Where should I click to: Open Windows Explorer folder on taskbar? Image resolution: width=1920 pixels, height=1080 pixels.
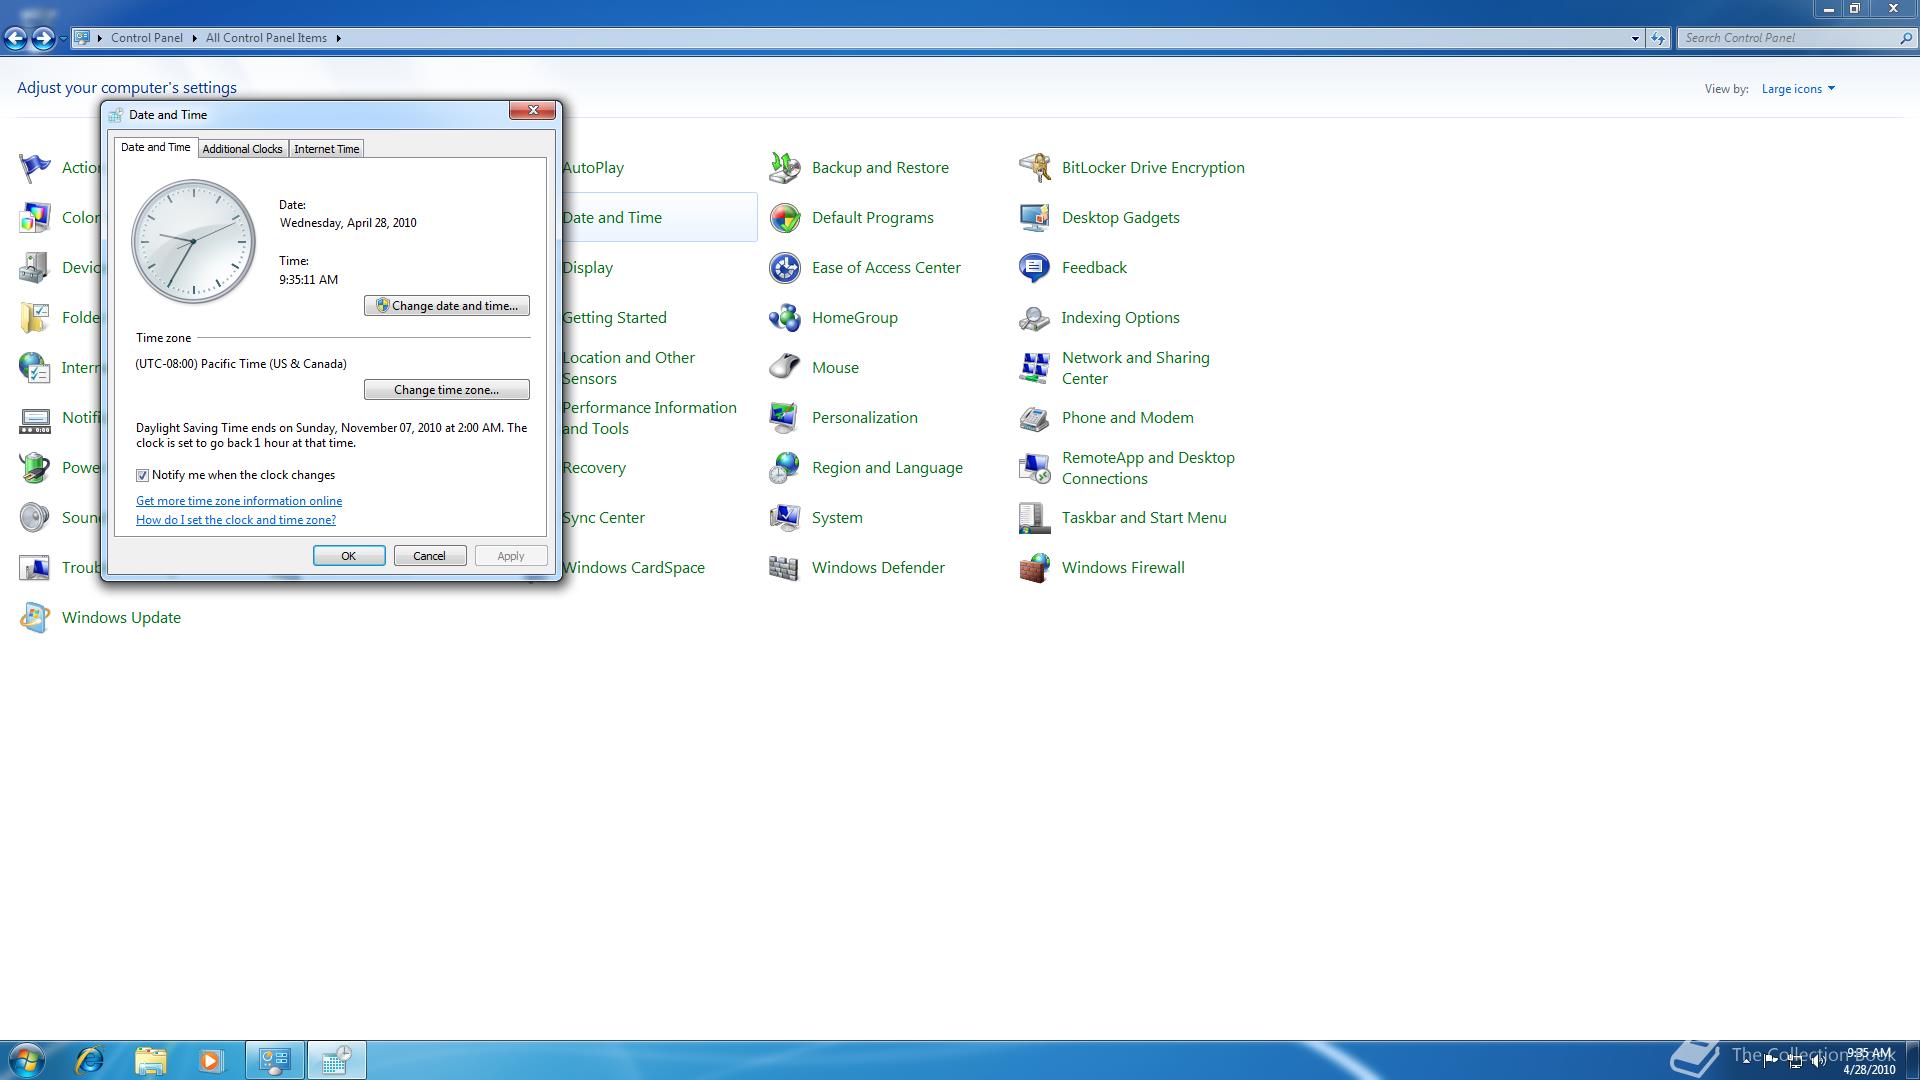150,1060
